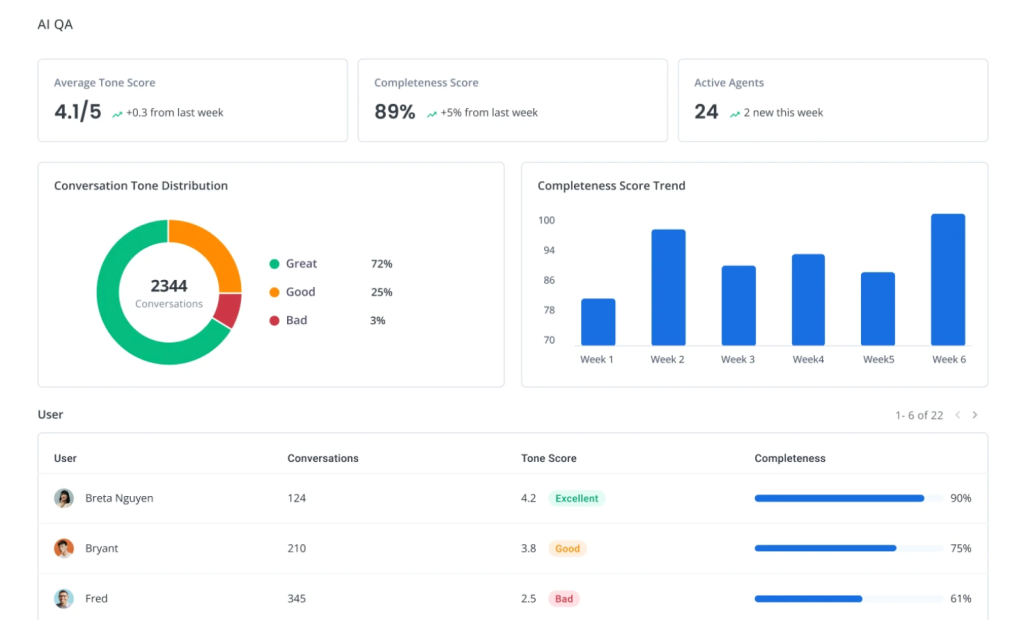Click trend arrow icon in Average Tone Score

click(x=117, y=114)
